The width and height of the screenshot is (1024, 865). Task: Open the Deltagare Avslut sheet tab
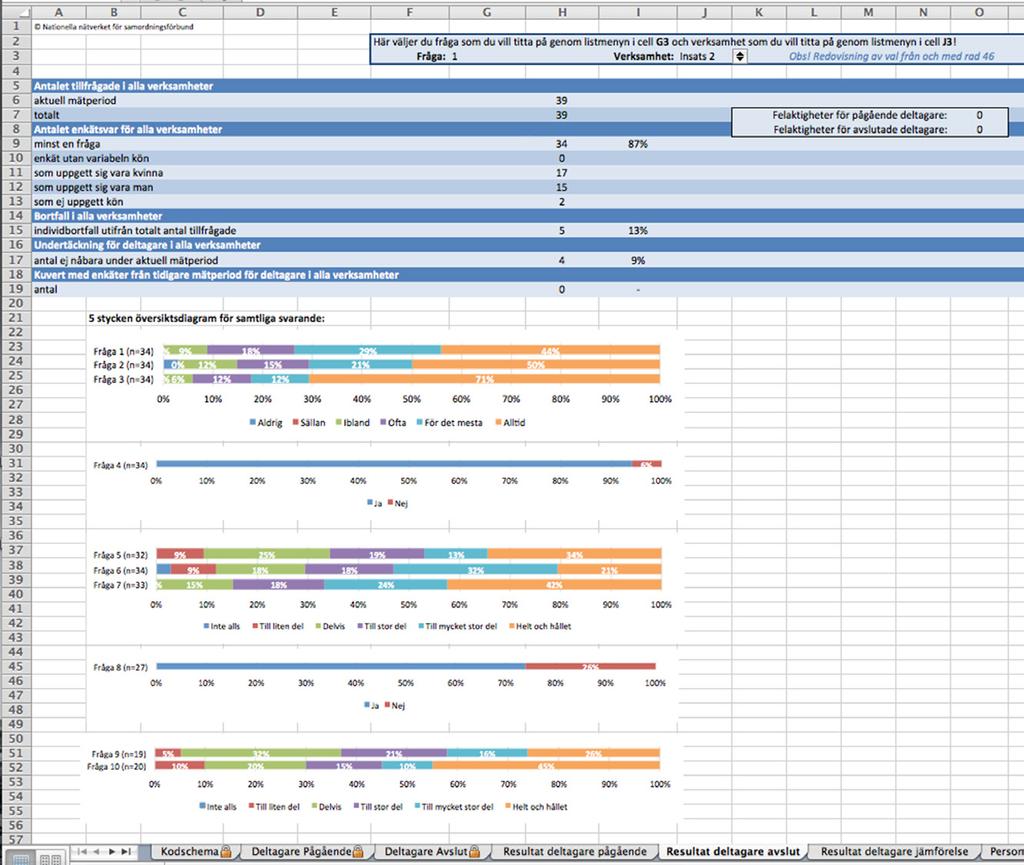coord(431,851)
